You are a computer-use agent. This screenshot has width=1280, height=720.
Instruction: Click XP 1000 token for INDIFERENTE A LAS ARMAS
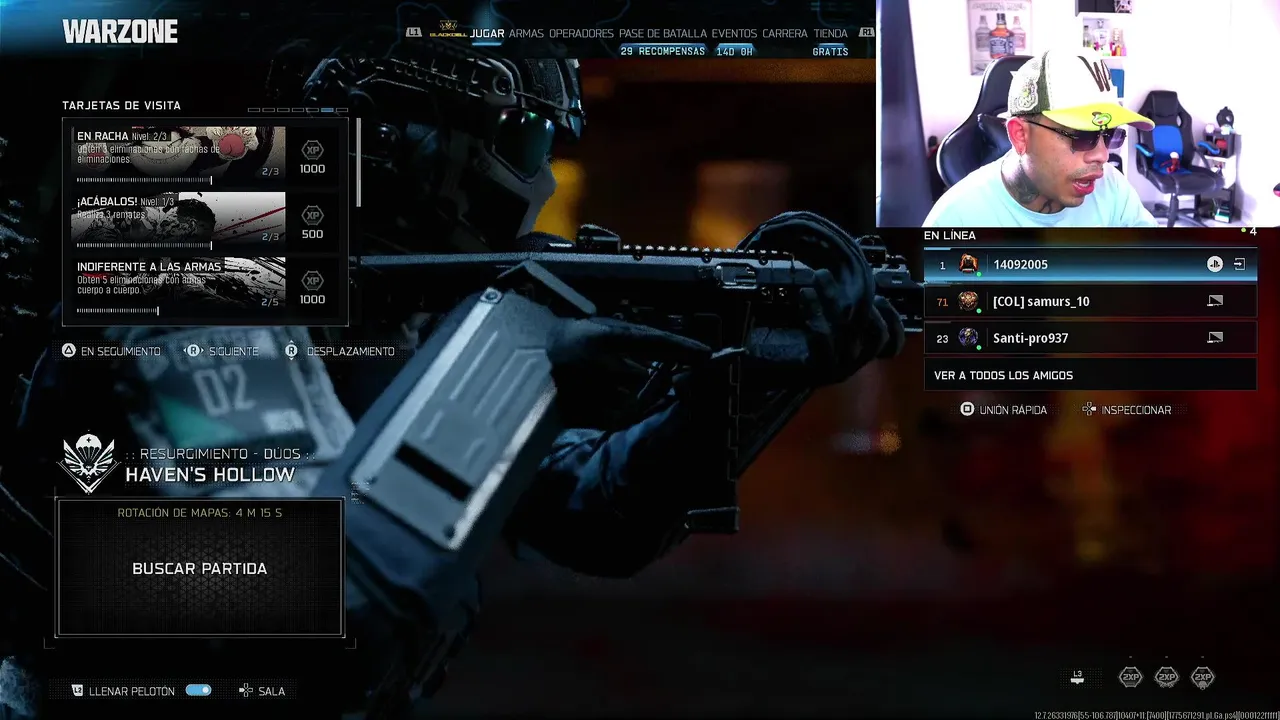click(313, 287)
